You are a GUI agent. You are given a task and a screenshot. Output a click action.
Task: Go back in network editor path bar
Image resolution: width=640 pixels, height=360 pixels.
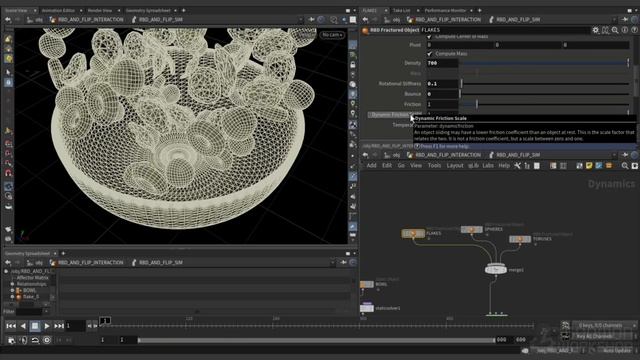pyautogui.click(x=365, y=155)
